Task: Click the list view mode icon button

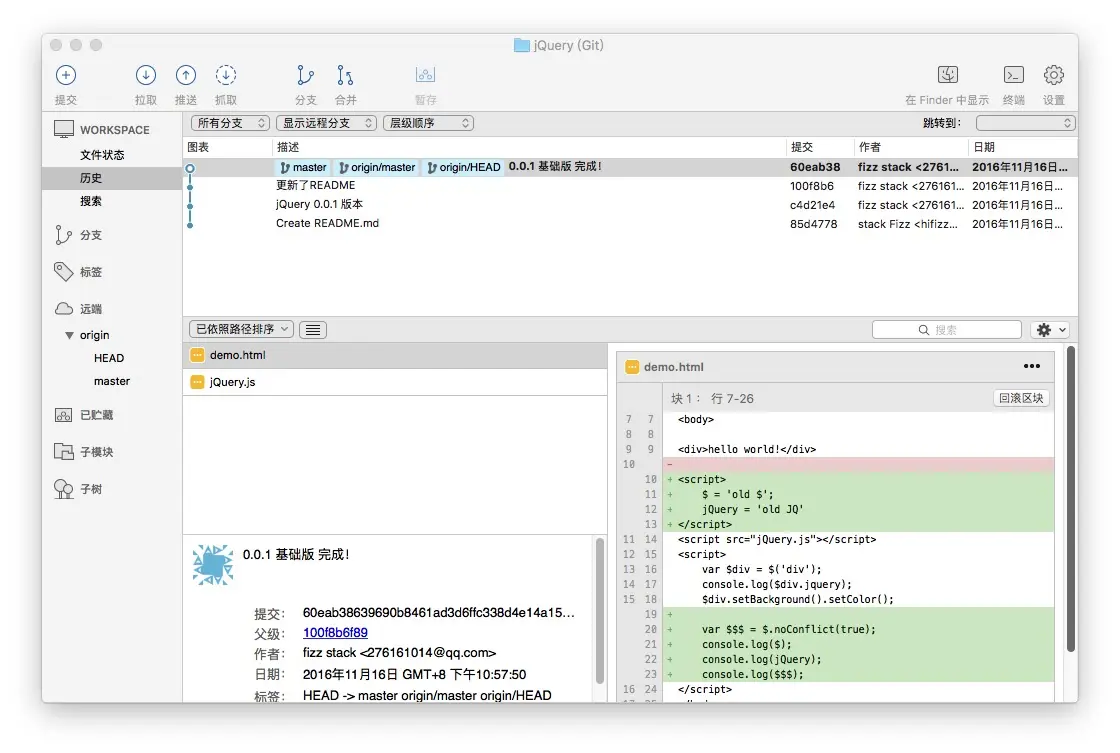Action: pos(313,329)
